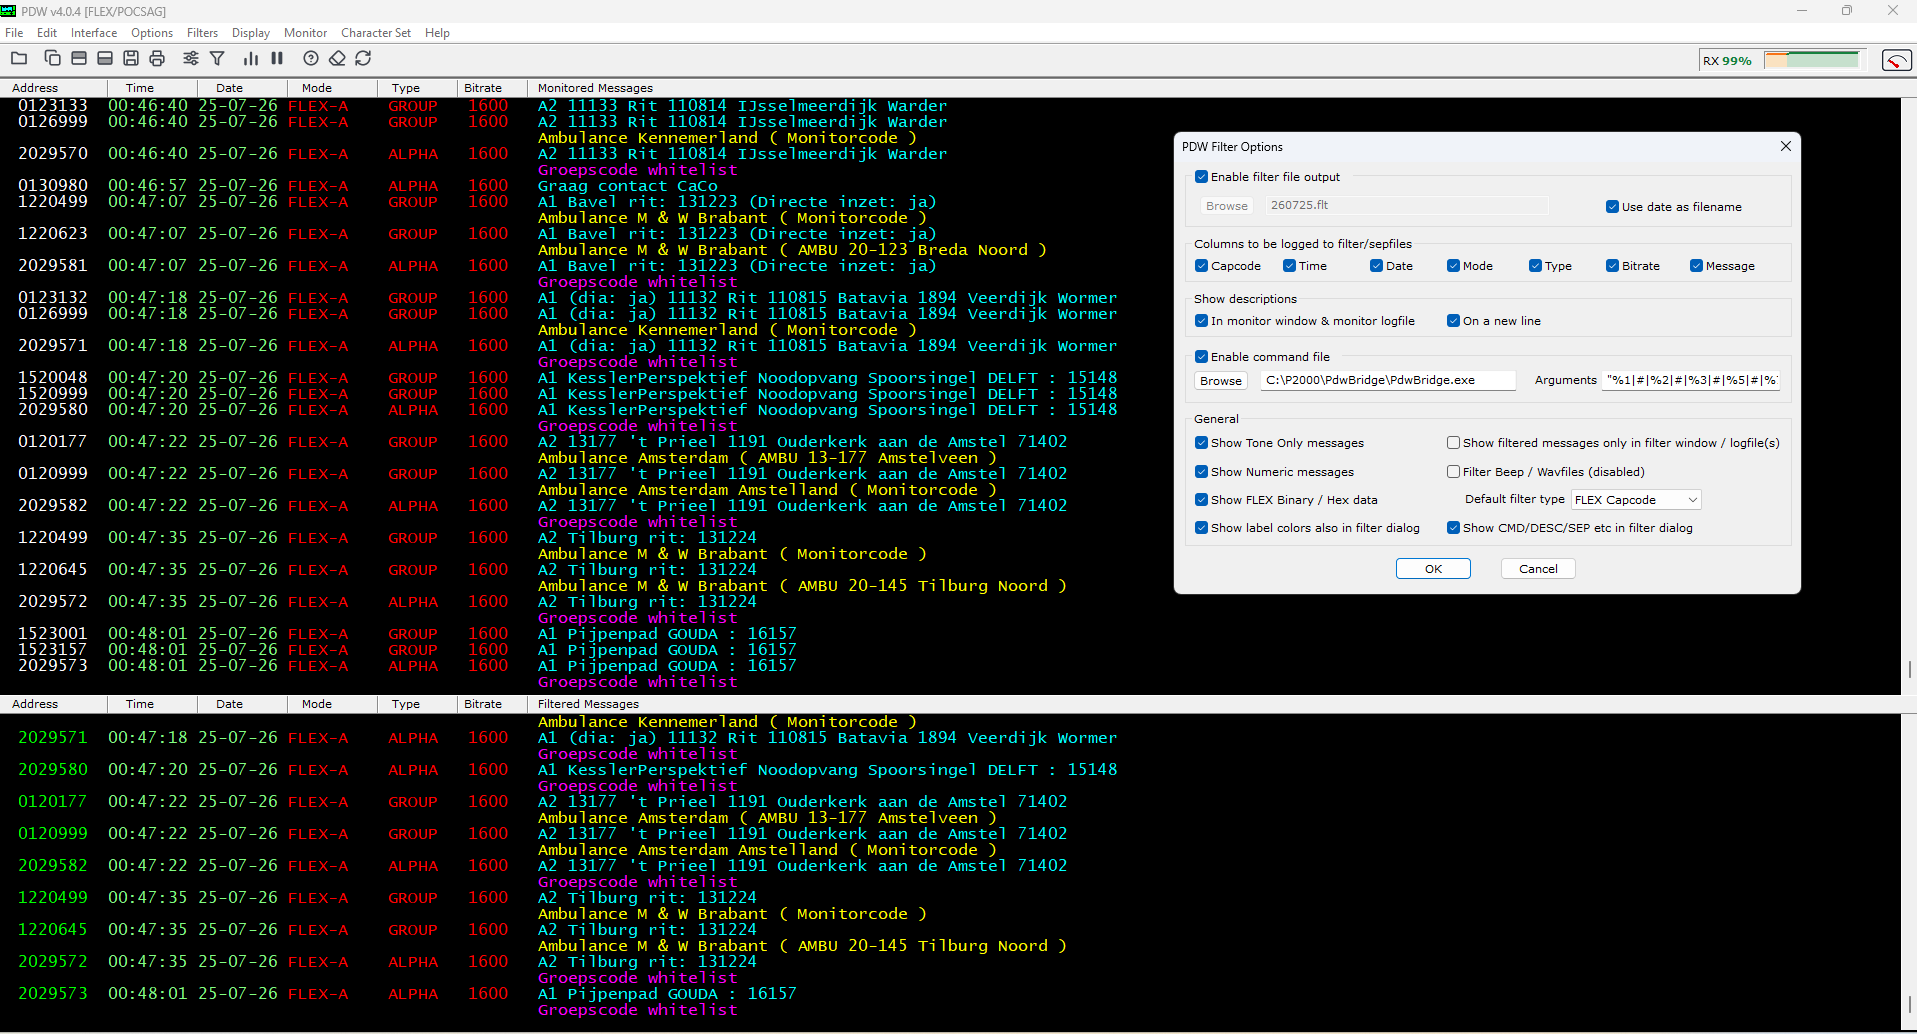Toggle Show Numeric messages checkbox
Screen dimensions: 1917x1034
click(x=1201, y=472)
